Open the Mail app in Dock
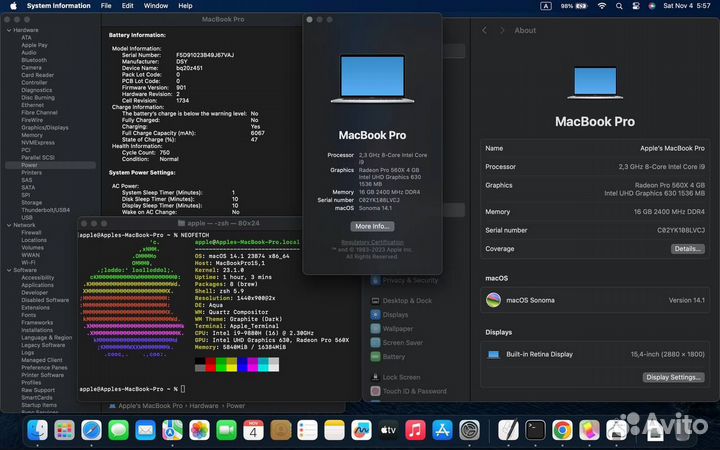The width and height of the screenshot is (720, 450). [146, 430]
